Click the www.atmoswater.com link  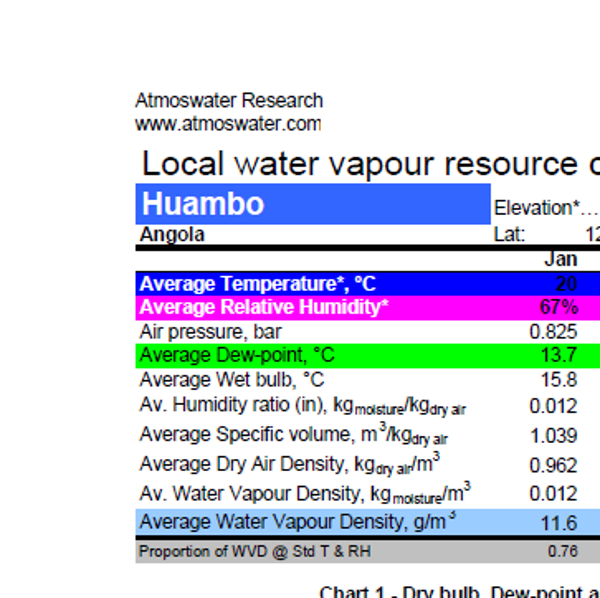pyautogui.click(x=228, y=124)
